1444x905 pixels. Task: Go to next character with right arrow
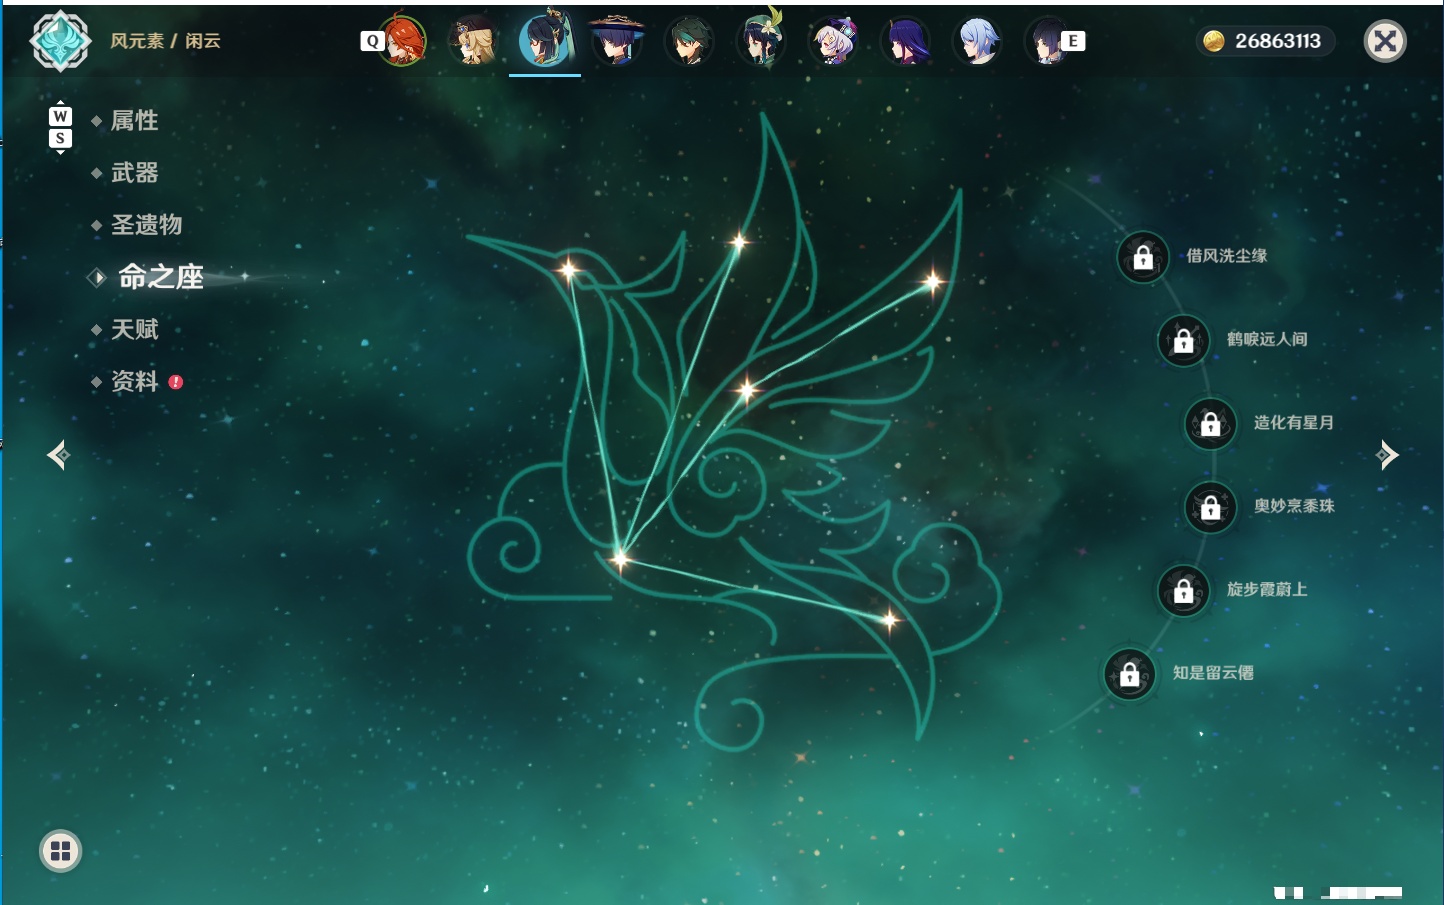click(1387, 455)
